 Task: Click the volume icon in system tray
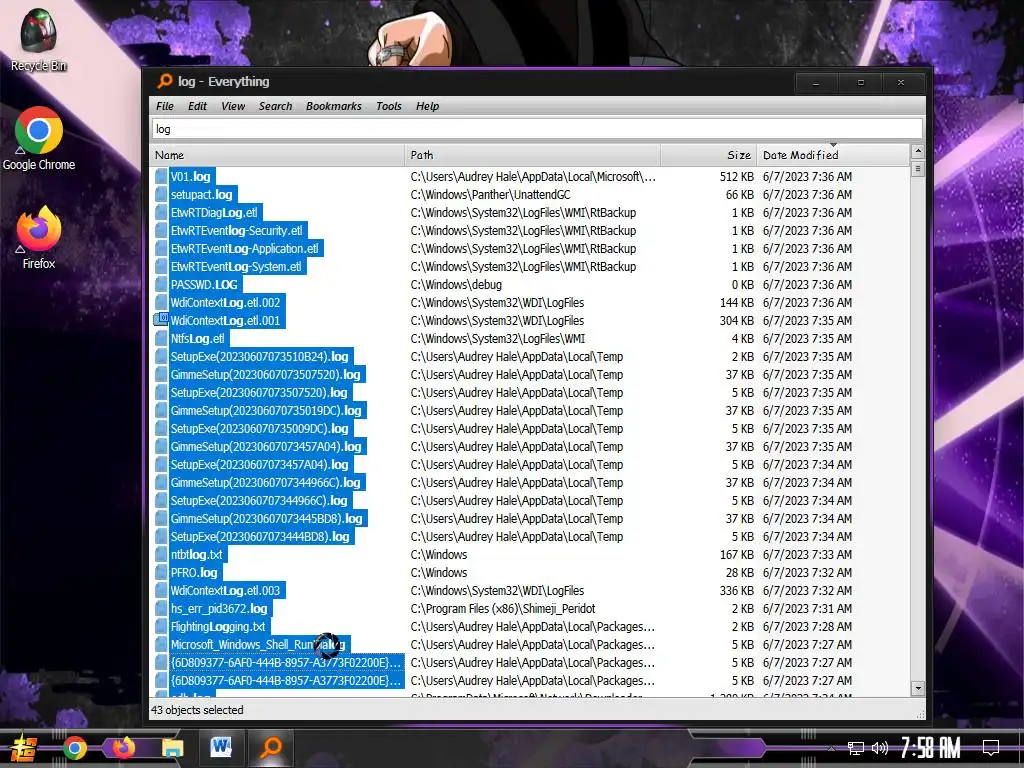click(880, 748)
